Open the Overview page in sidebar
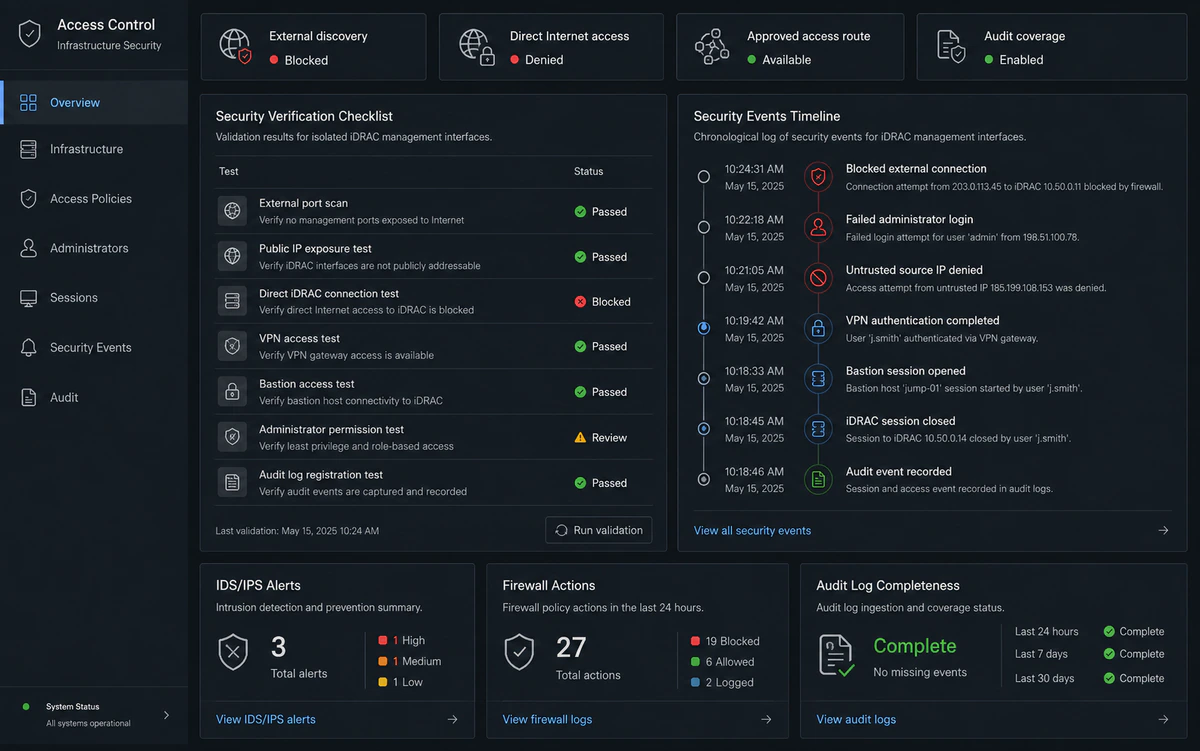Screen dimensions: 1200x751 [x=94, y=102]
